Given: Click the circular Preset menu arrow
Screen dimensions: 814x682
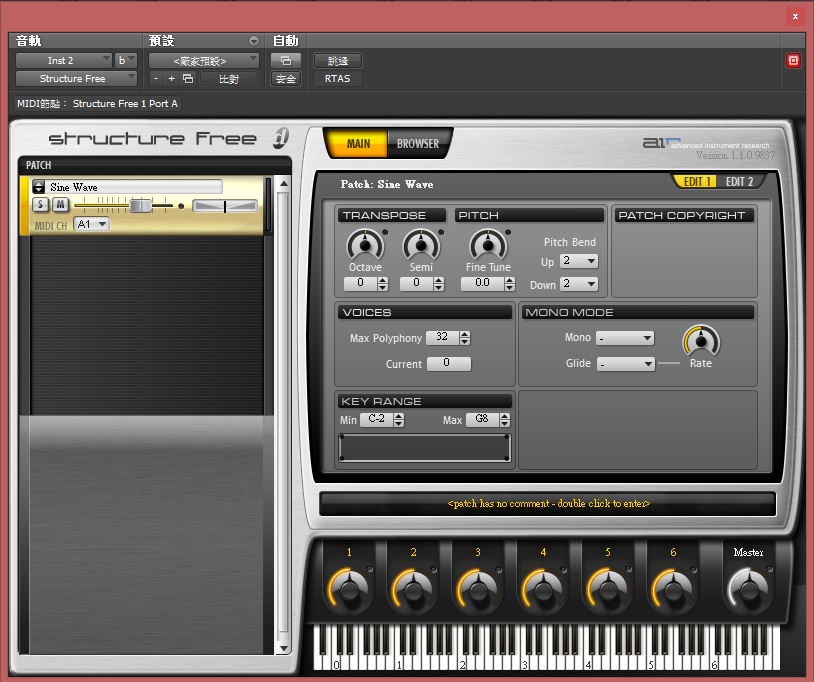Looking at the screenshot, I should (254, 40).
